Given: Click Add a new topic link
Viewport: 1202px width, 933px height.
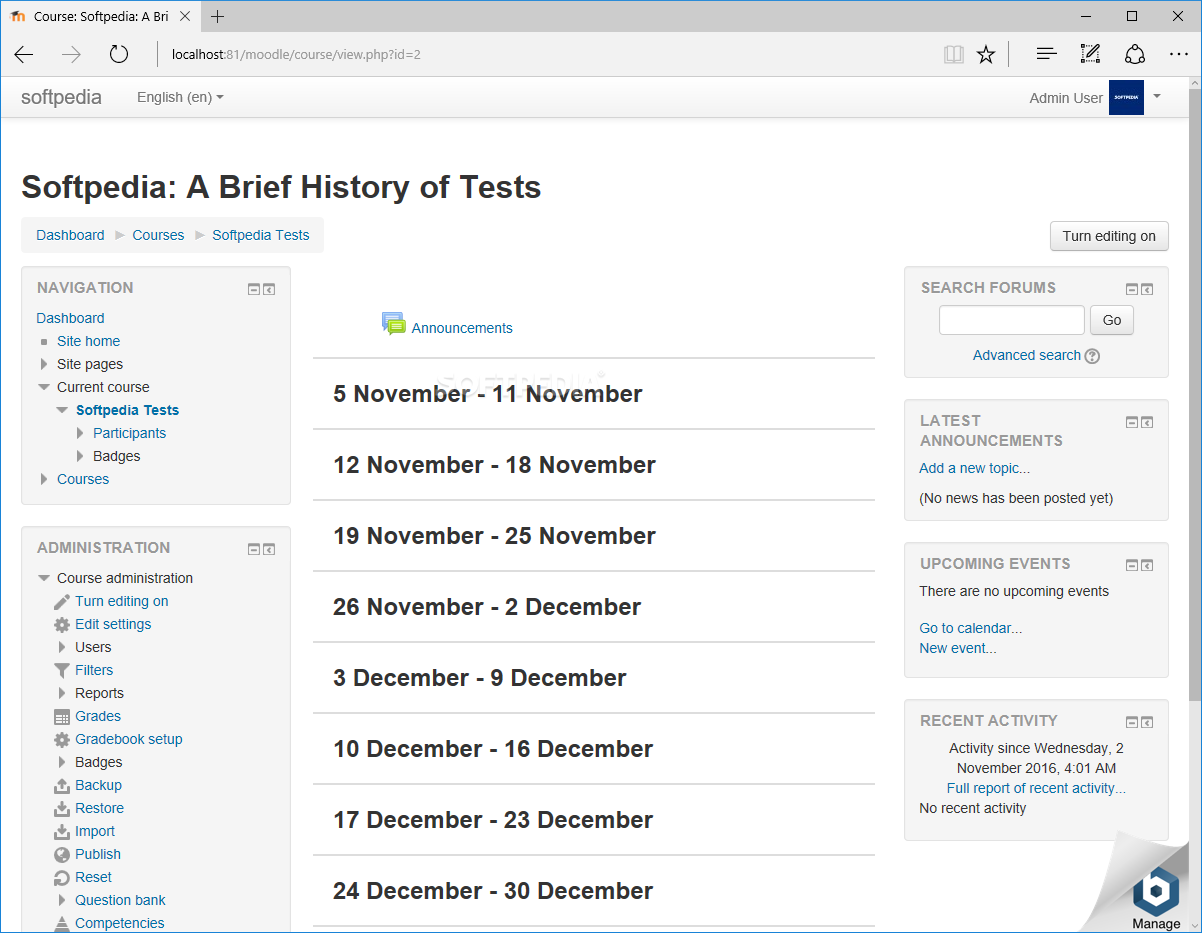Looking at the screenshot, I should (974, 468).
